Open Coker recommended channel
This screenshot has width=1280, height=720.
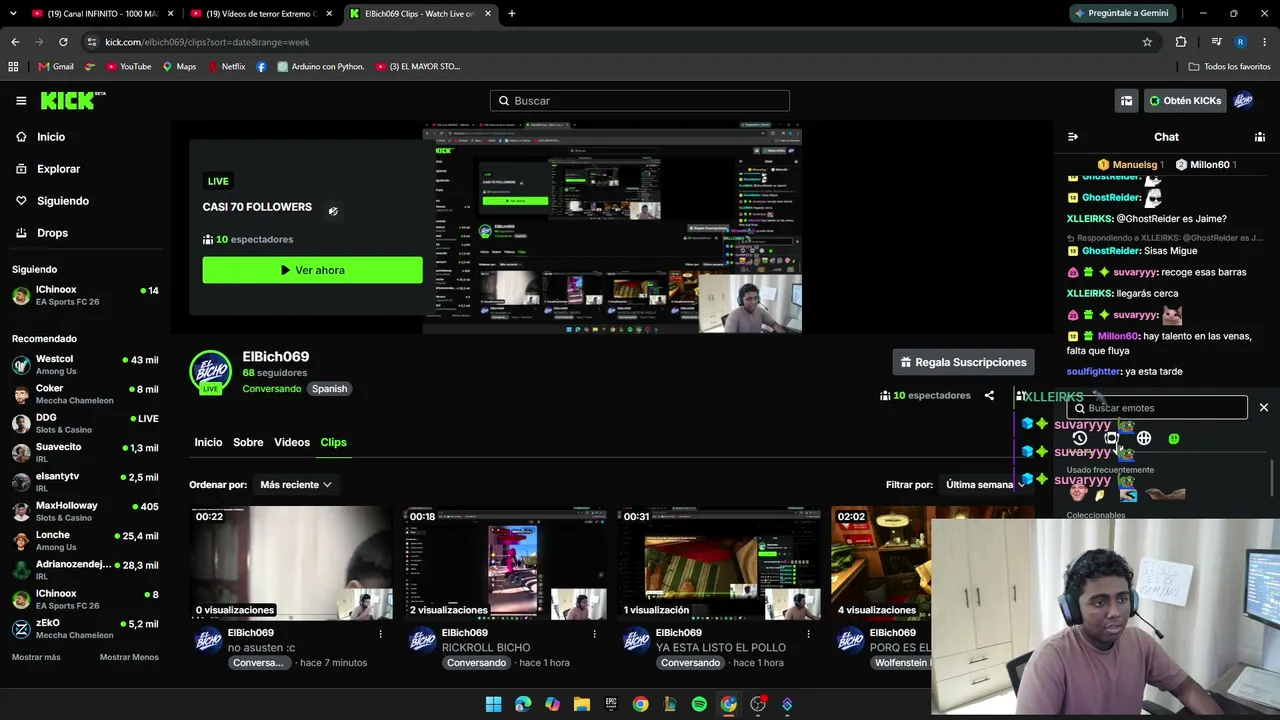86,394
